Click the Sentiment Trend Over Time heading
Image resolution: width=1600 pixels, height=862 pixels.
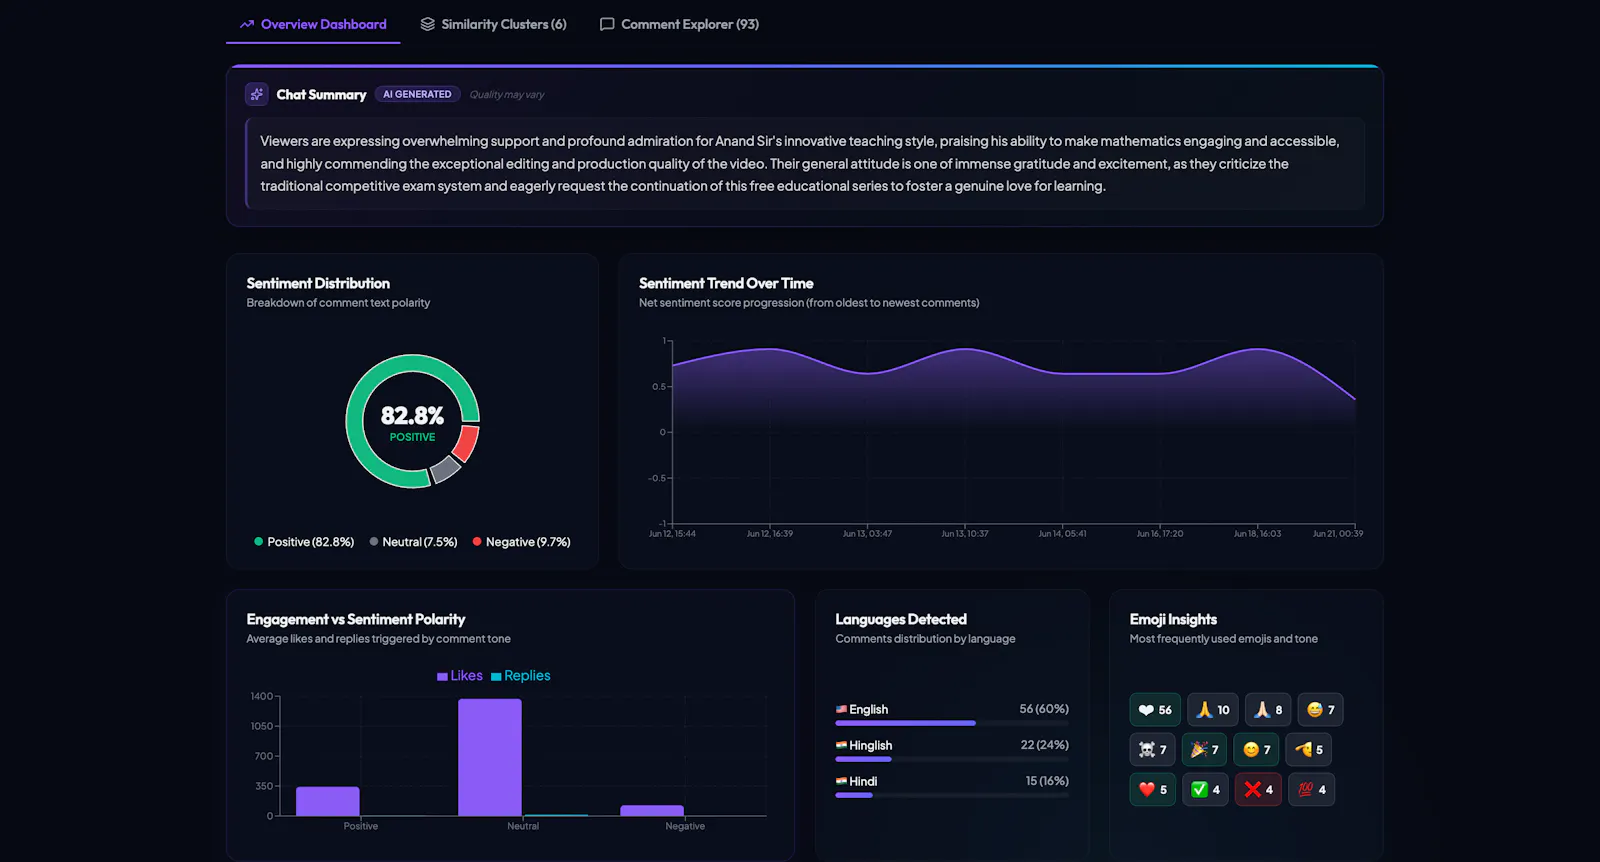726,283
